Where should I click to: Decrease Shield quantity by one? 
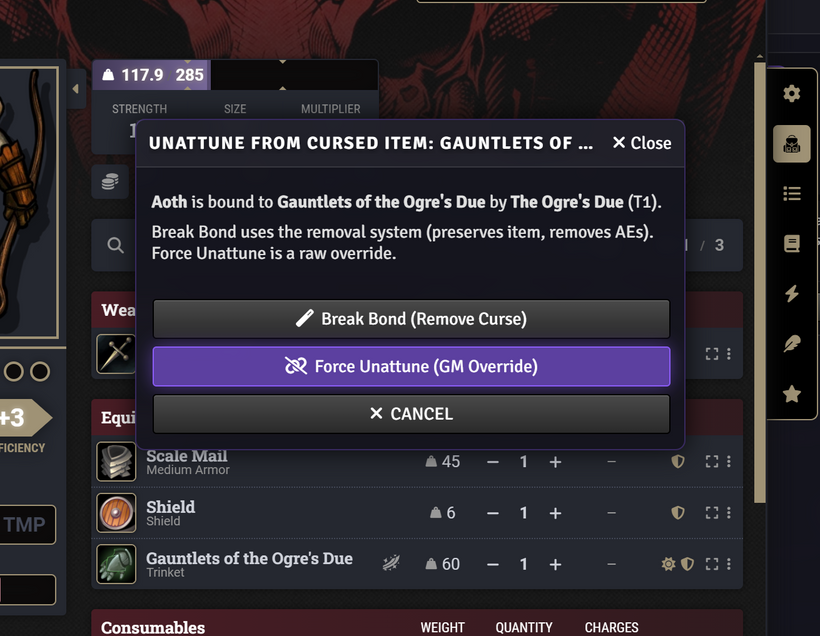click(493, 513)
